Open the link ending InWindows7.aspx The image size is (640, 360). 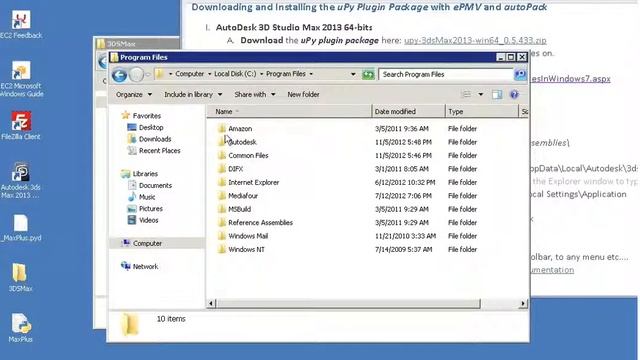(x=570, y=79)
